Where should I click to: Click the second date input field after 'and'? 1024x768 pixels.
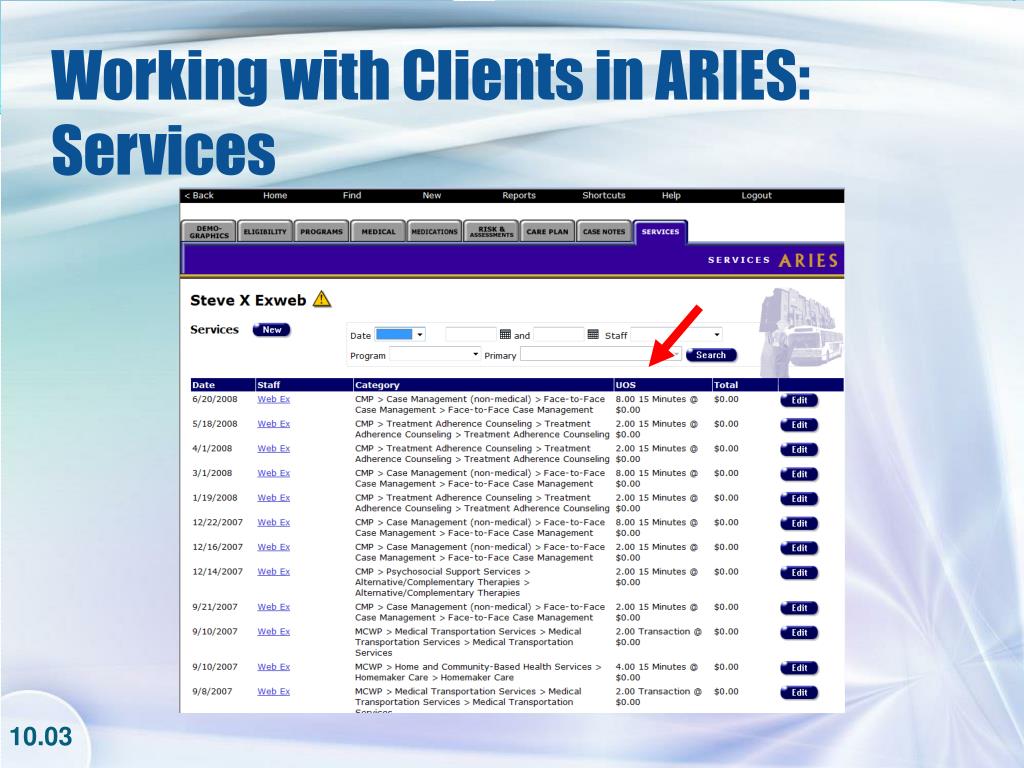[558, 334]
